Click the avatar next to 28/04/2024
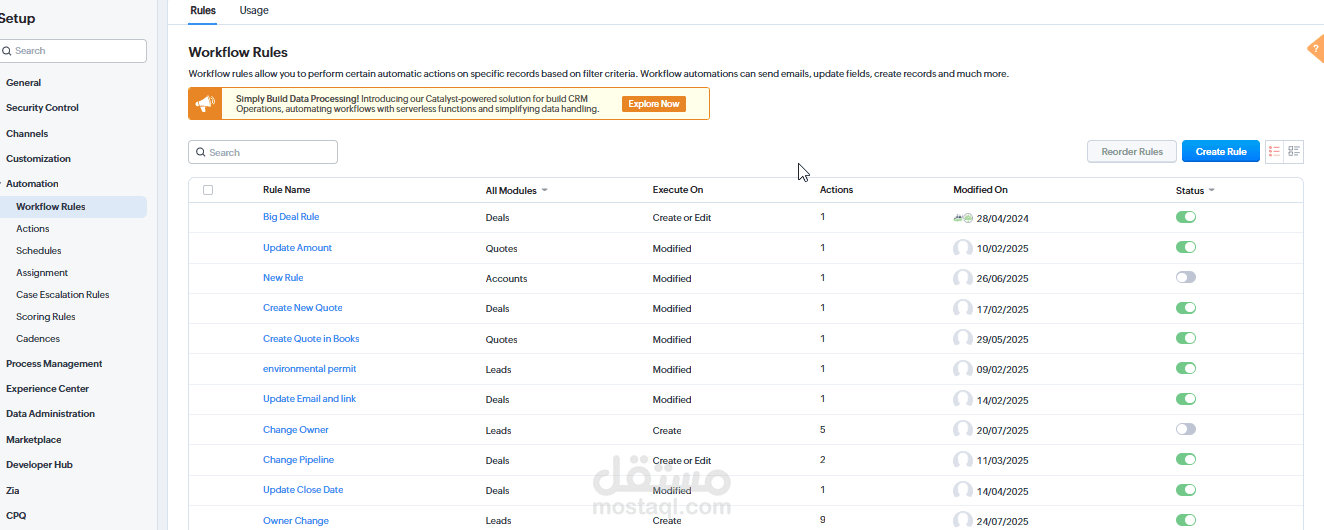 coord(963,217)
